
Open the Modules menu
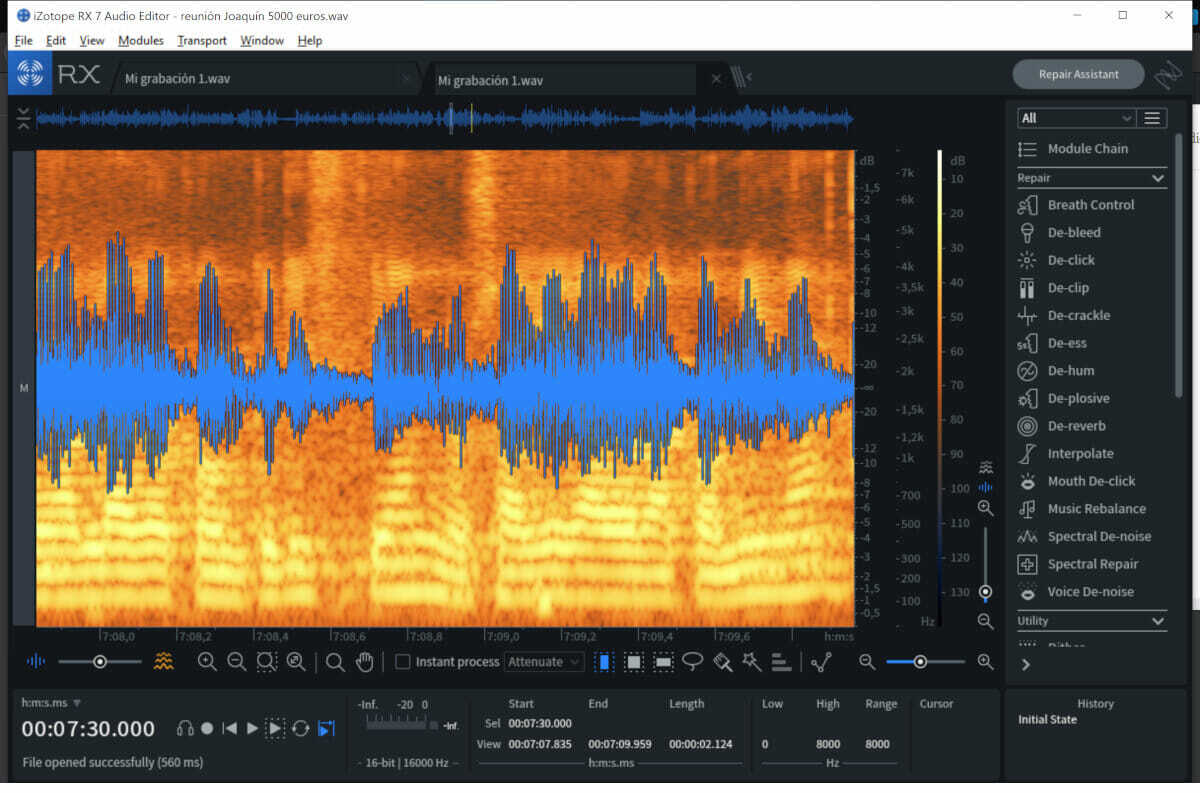141,41
